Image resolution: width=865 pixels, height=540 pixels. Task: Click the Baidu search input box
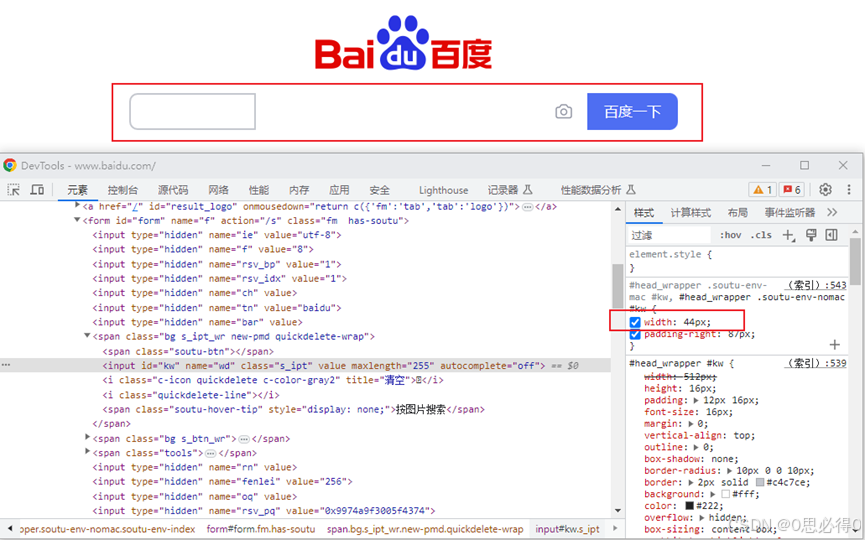point(193,111)
